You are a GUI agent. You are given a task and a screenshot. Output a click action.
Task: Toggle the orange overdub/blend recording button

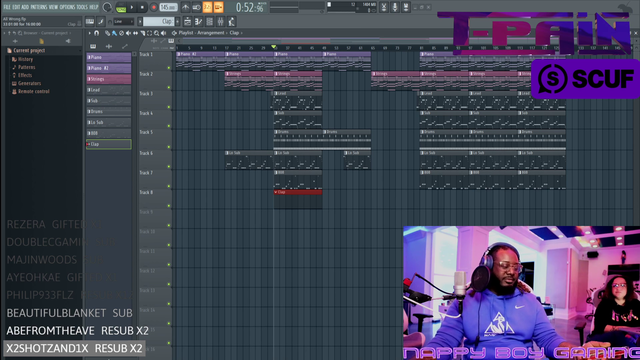pyautogui.click(x=218, y=7)
